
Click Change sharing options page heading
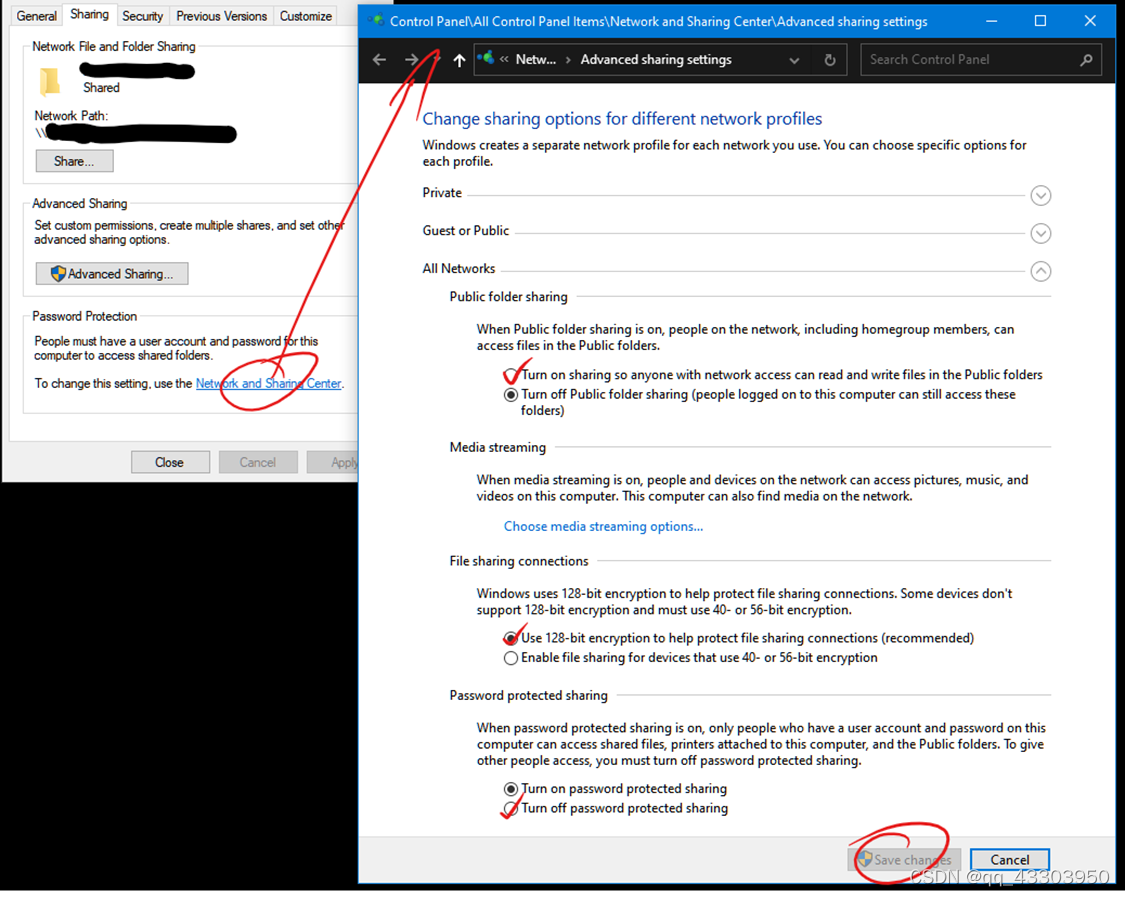(622, 119)
